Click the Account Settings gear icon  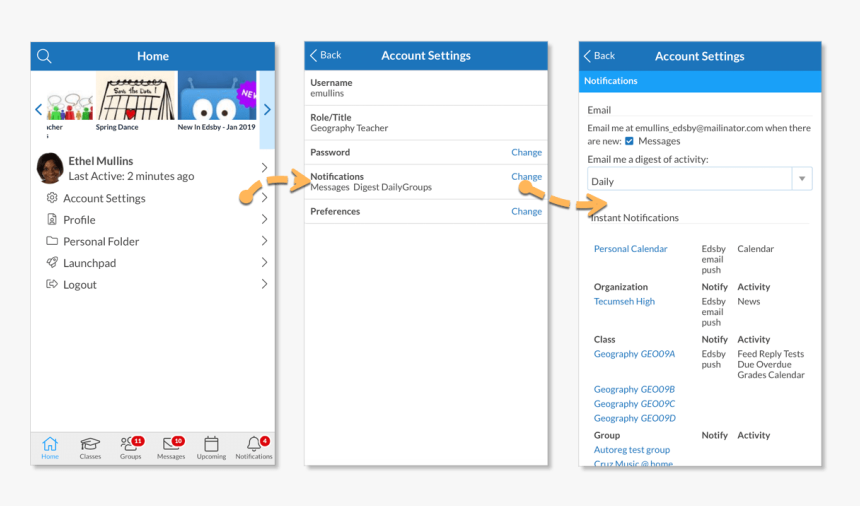tap(52, 197)
